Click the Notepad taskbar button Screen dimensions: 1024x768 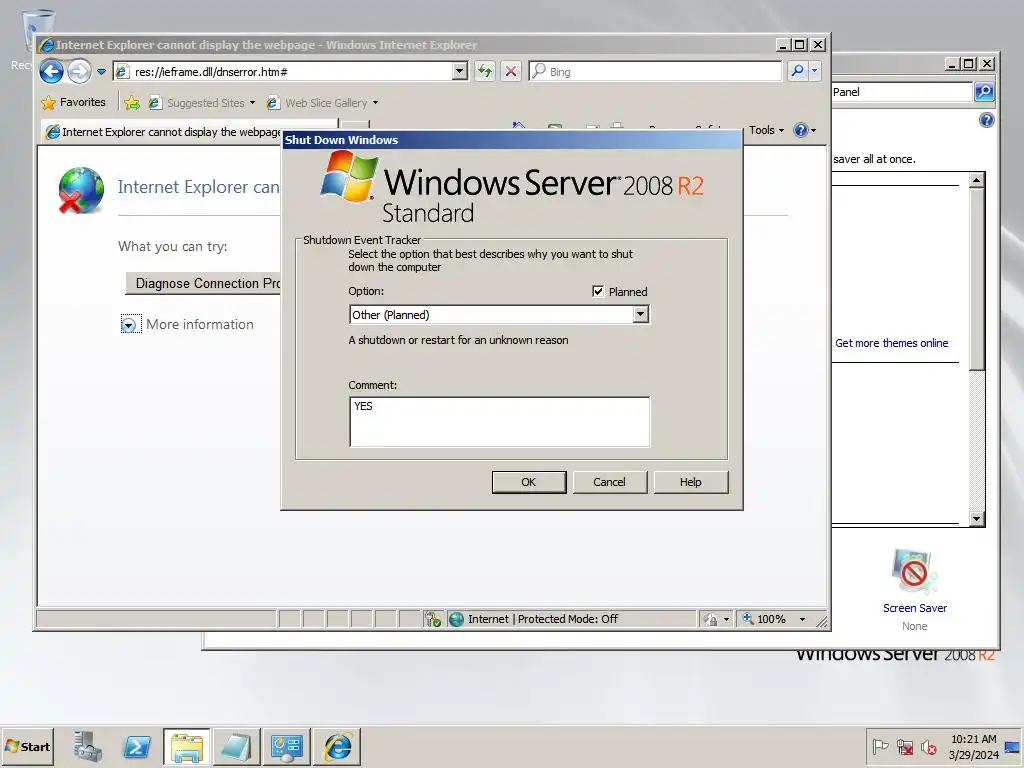click(x=236, y=746)
